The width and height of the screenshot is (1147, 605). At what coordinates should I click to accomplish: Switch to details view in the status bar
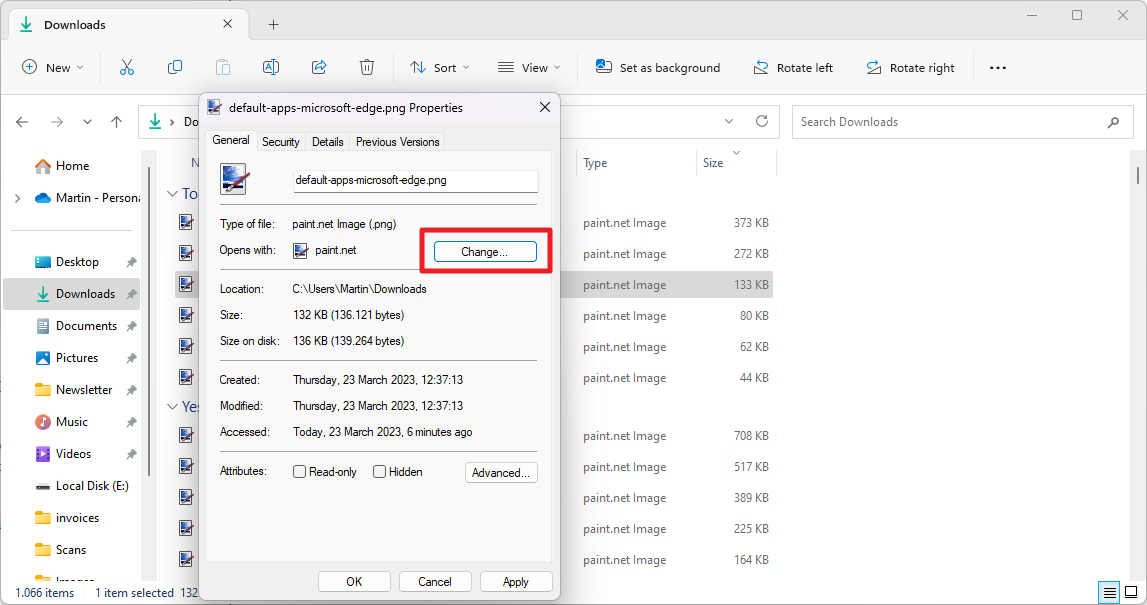[1108, 592]
